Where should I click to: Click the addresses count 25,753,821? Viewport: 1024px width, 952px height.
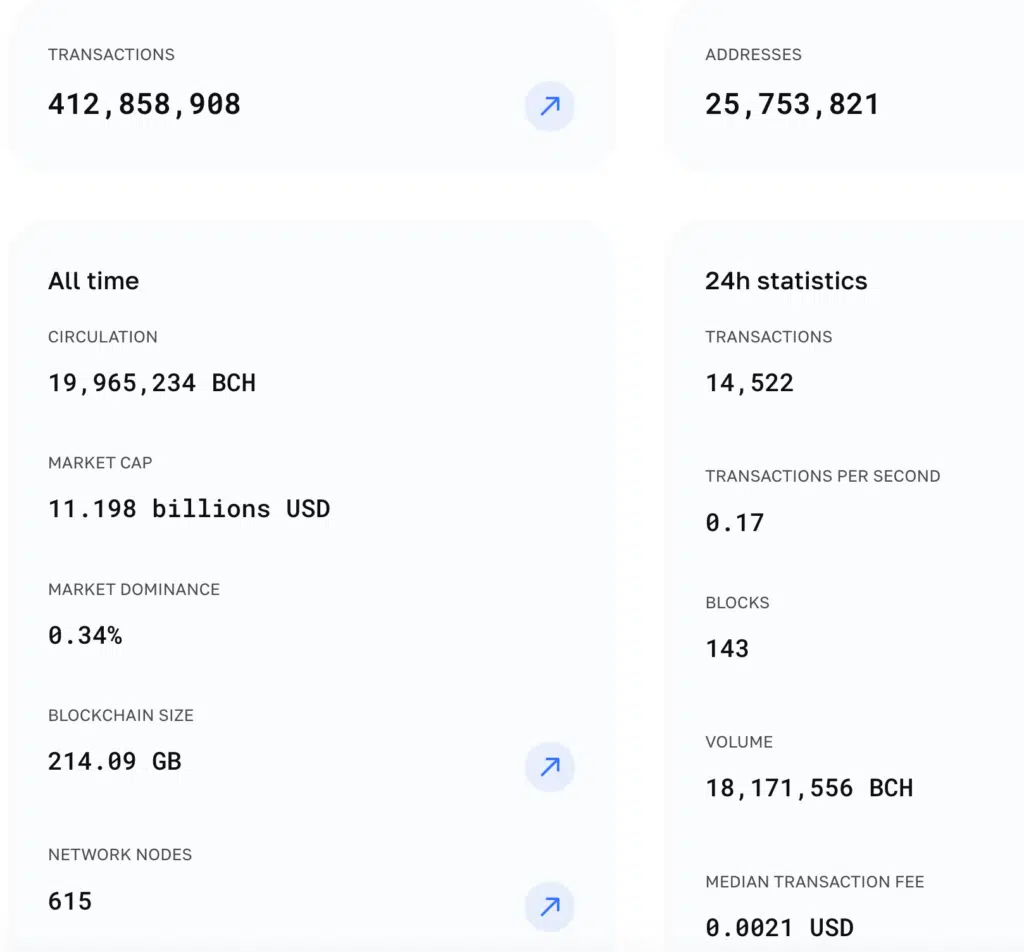tap(792, 105)
